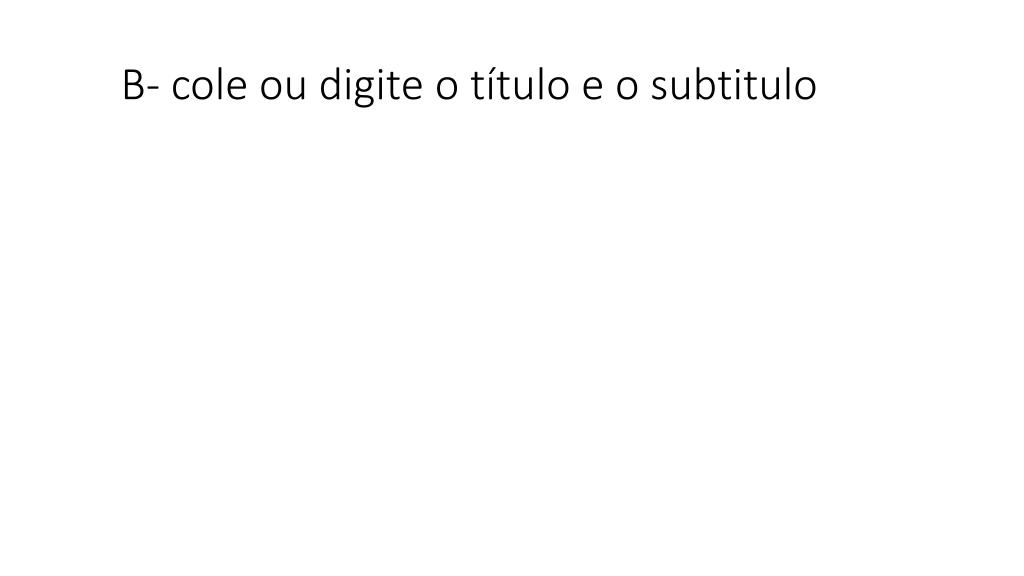Click the slide title text line
The image size is (1024, 576).
(x=469, y=86)
